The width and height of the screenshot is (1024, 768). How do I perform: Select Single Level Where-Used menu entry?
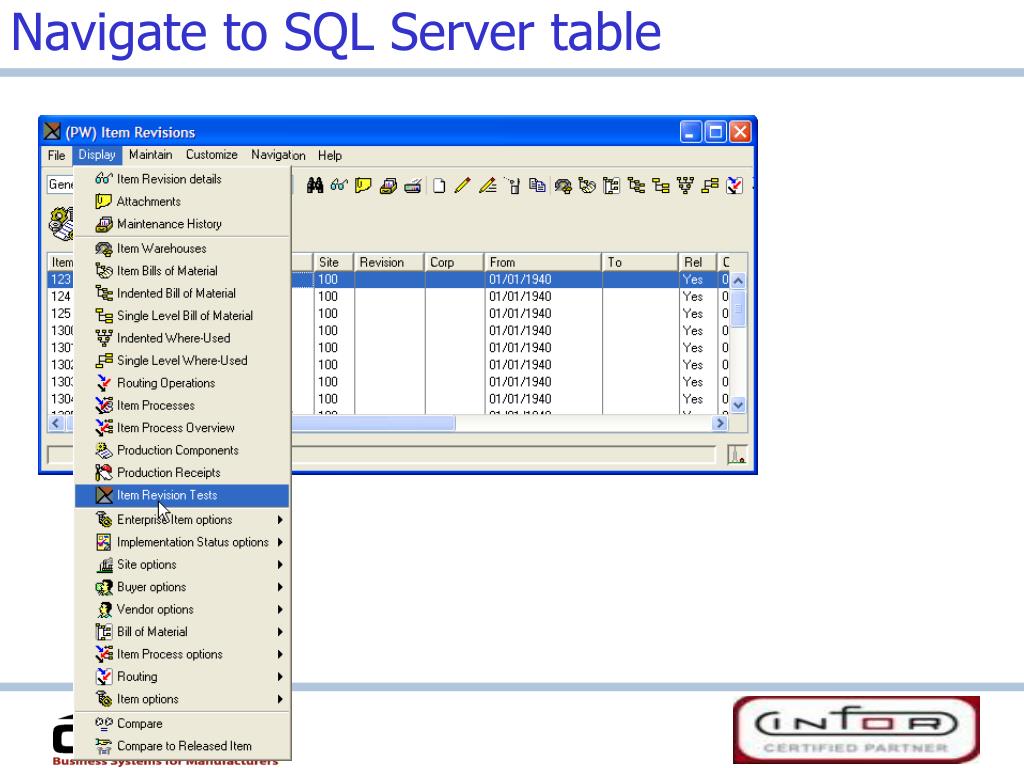tap(182, 360)
